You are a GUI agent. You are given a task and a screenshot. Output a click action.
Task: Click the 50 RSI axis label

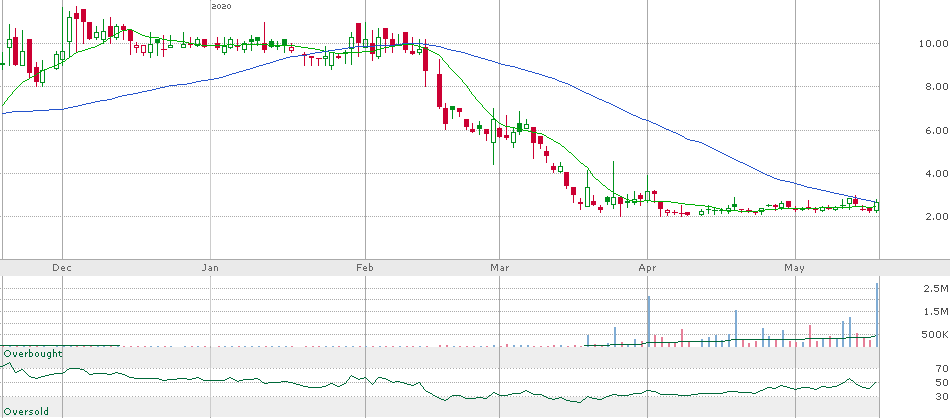pyautogui.click(x=941, y=382)
